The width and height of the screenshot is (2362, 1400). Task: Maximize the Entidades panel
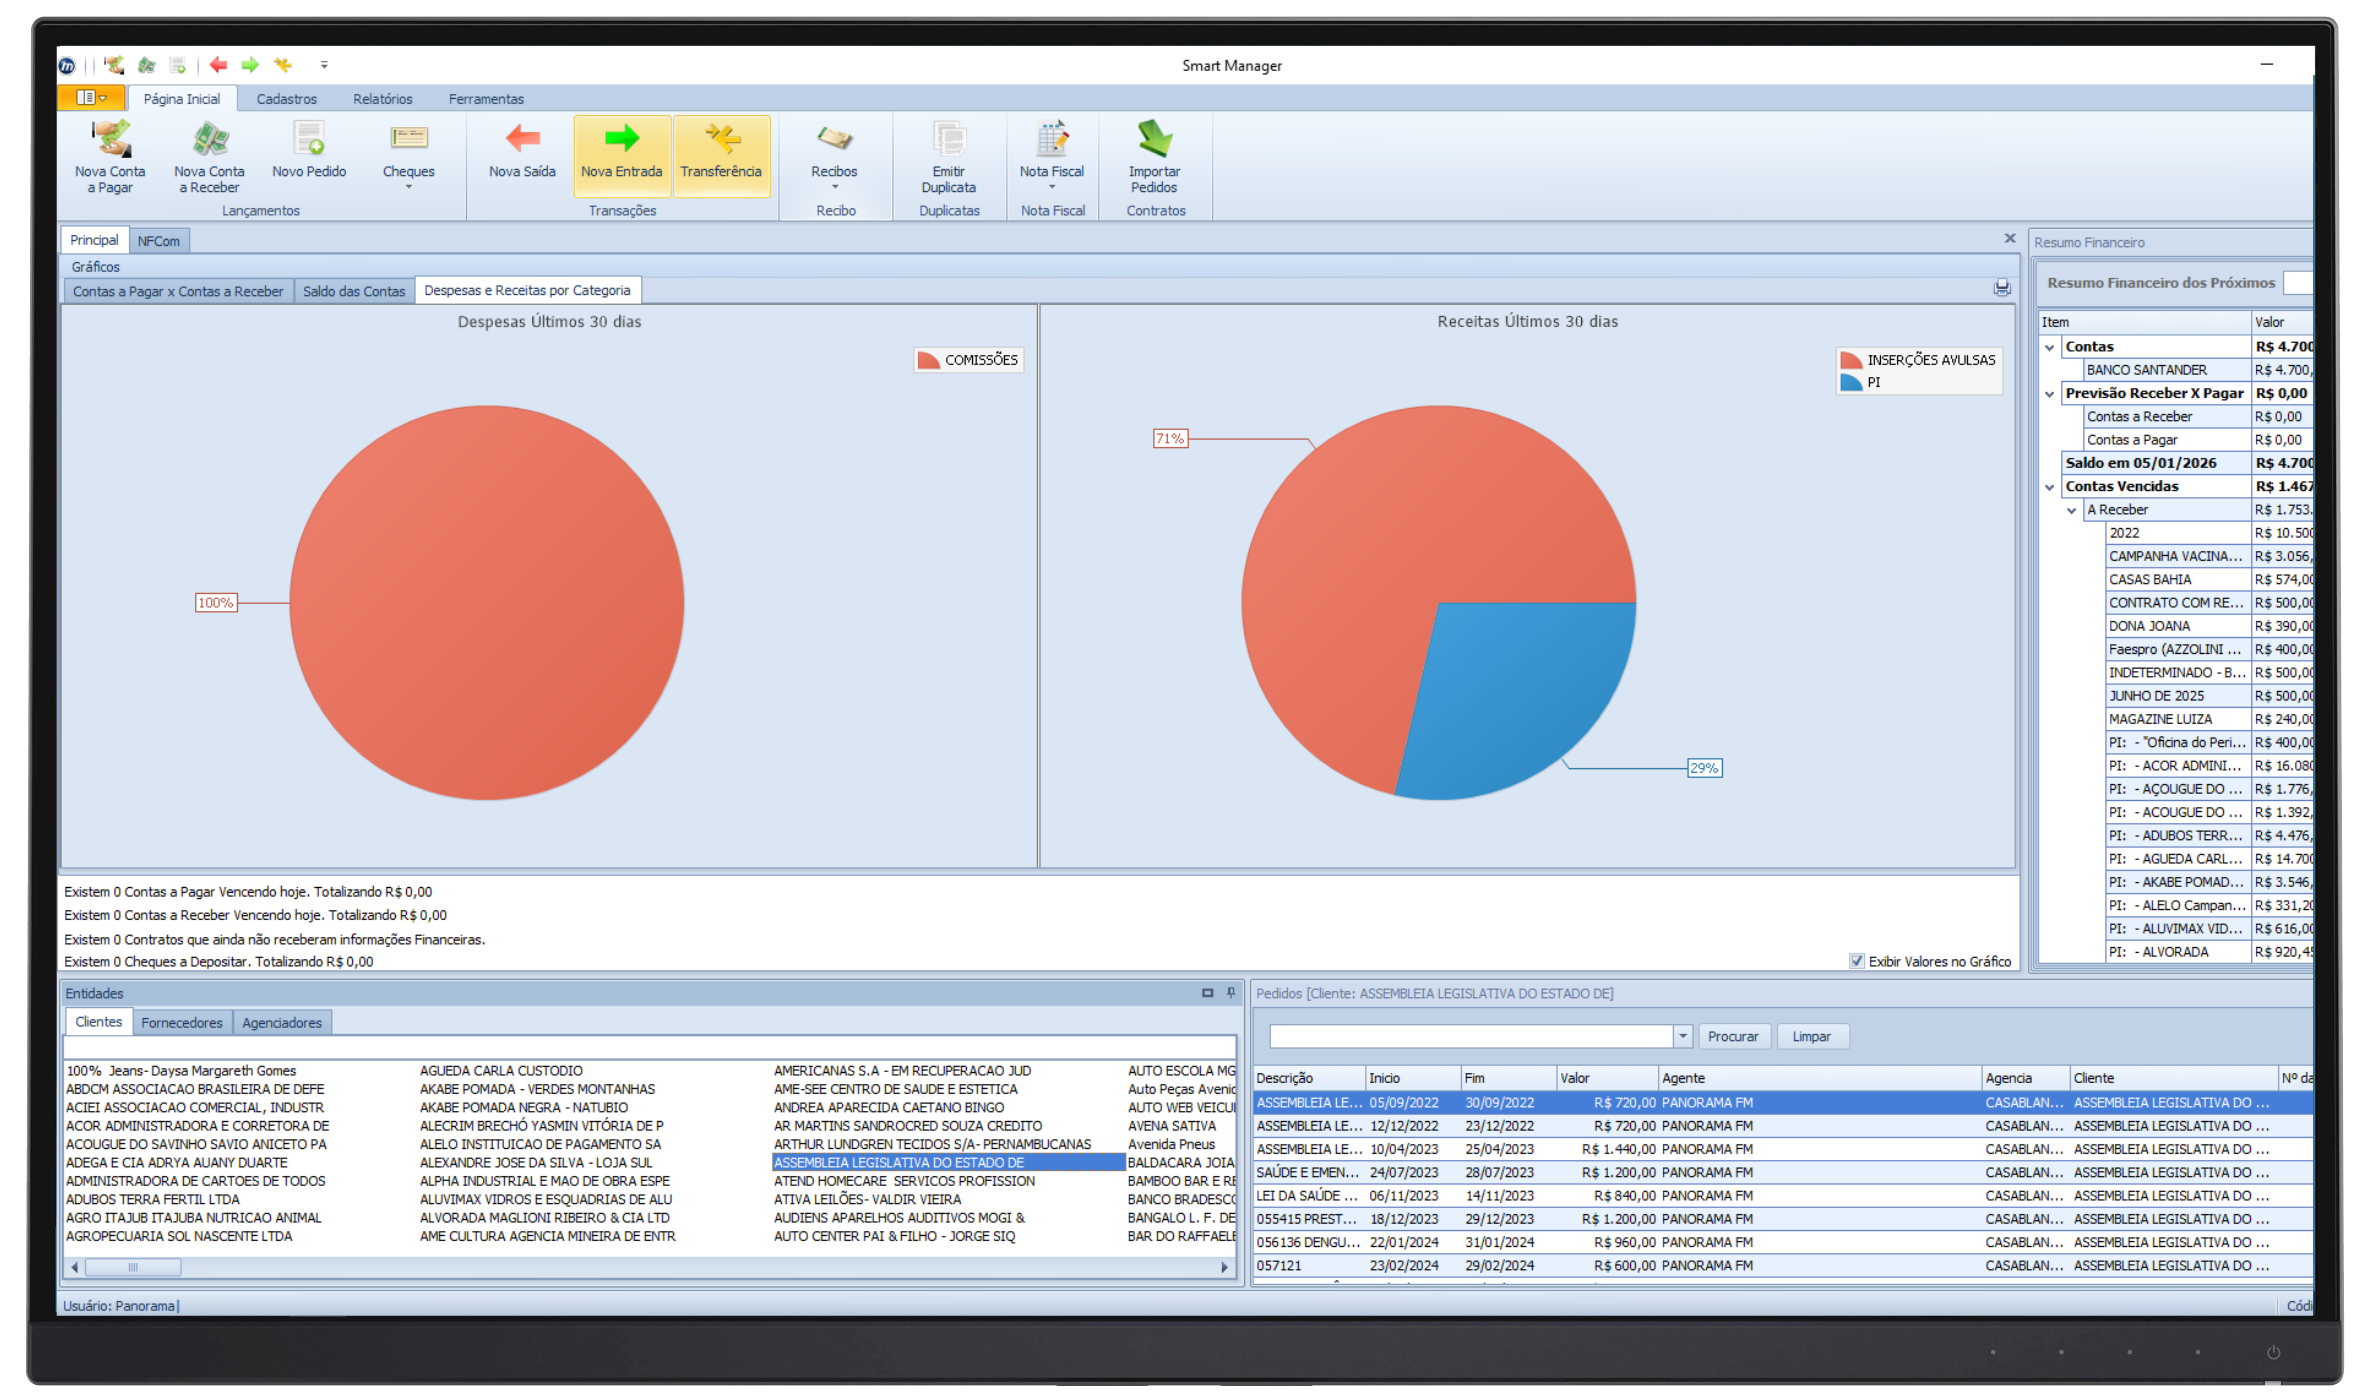(x=1207, y=993)
